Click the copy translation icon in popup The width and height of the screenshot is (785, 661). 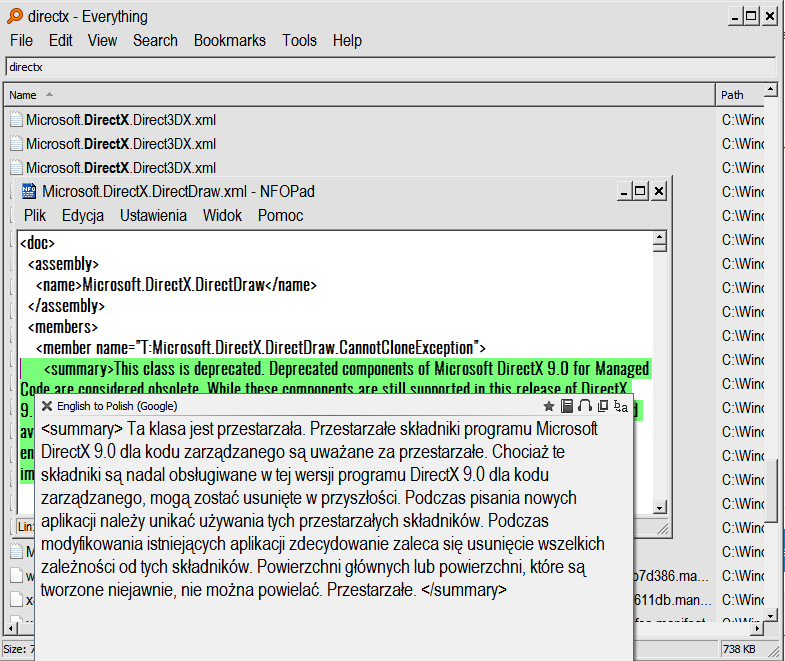[x=602, y=406]
